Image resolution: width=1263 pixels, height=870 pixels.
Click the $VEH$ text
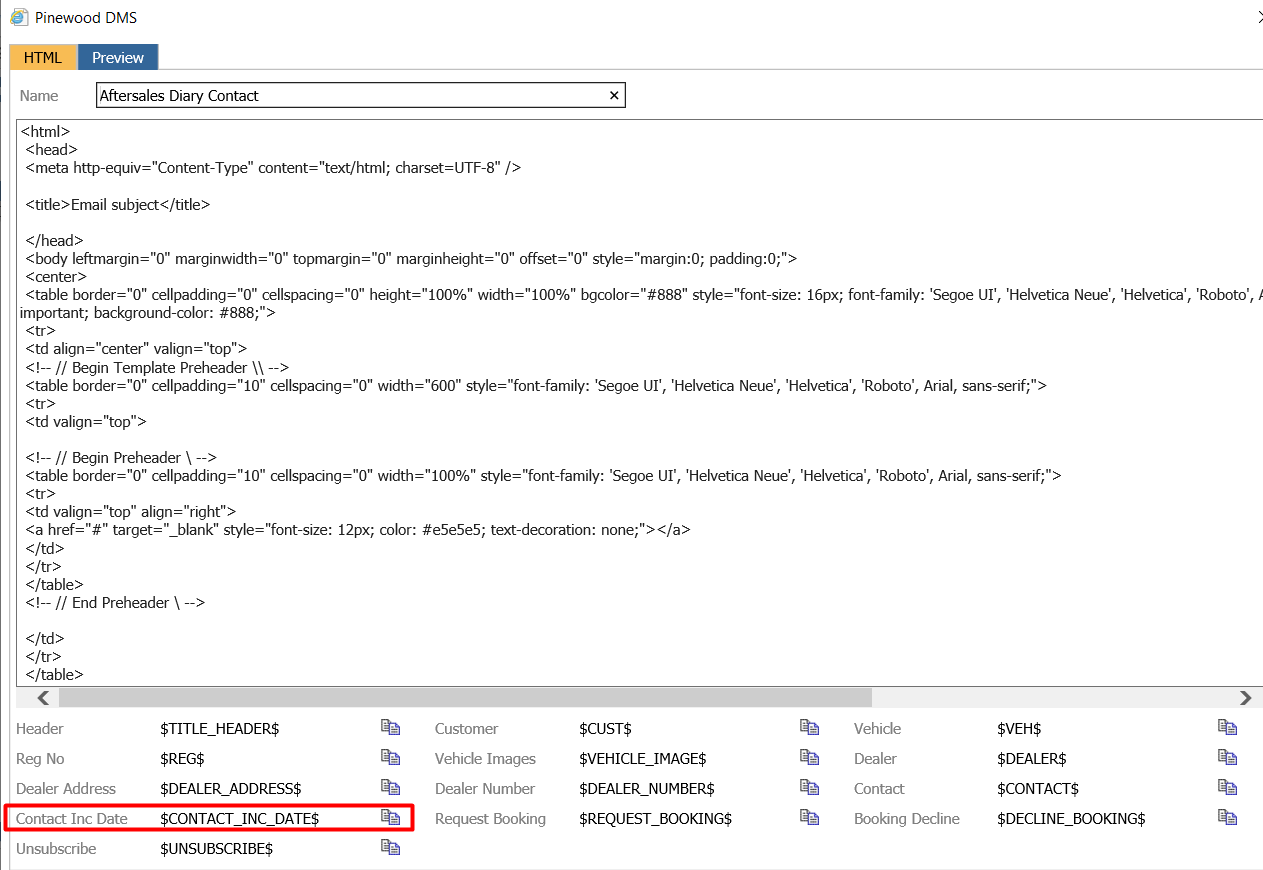click(1019, 729)
